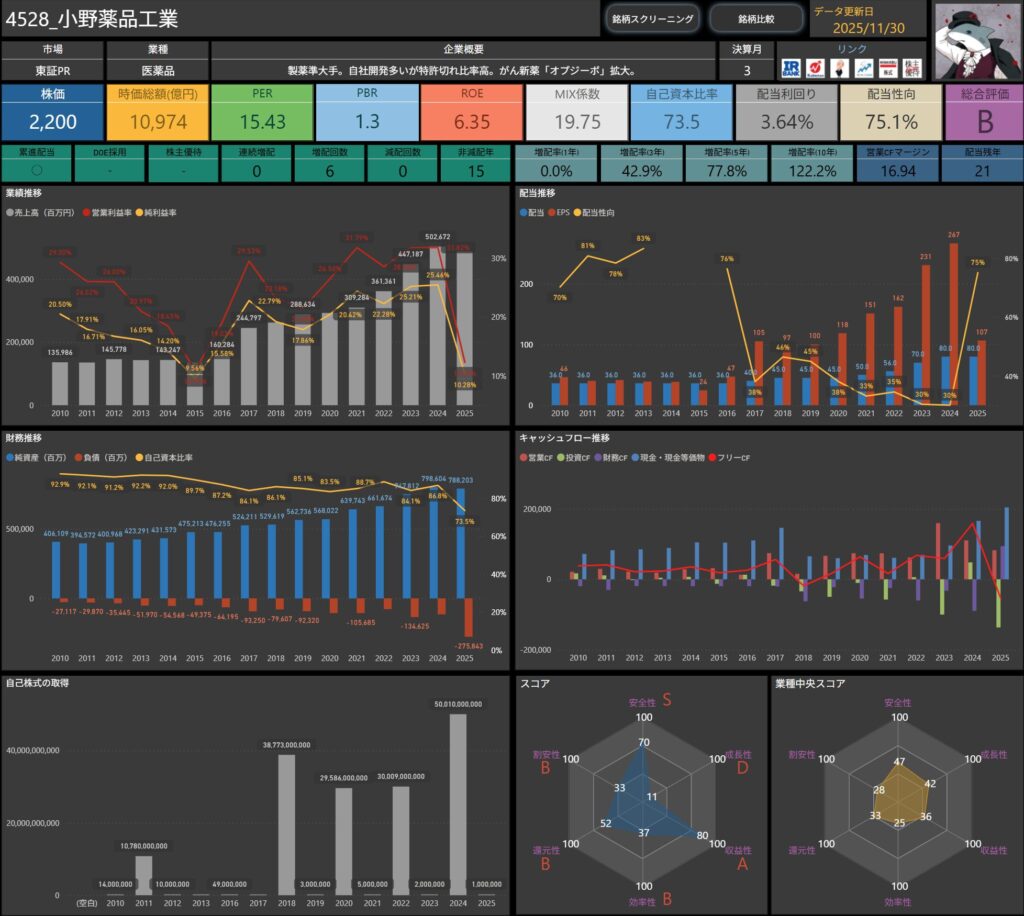Screen dimensions: 1024x916
Task: Select the purple 総合評価 B card
Action: (x=982, y=113)
